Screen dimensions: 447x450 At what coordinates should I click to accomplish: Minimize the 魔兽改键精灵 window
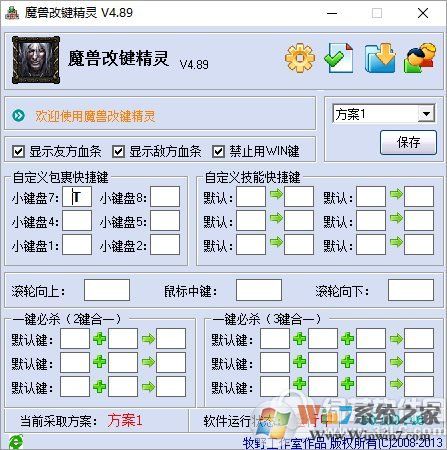[x=332, y=13]
